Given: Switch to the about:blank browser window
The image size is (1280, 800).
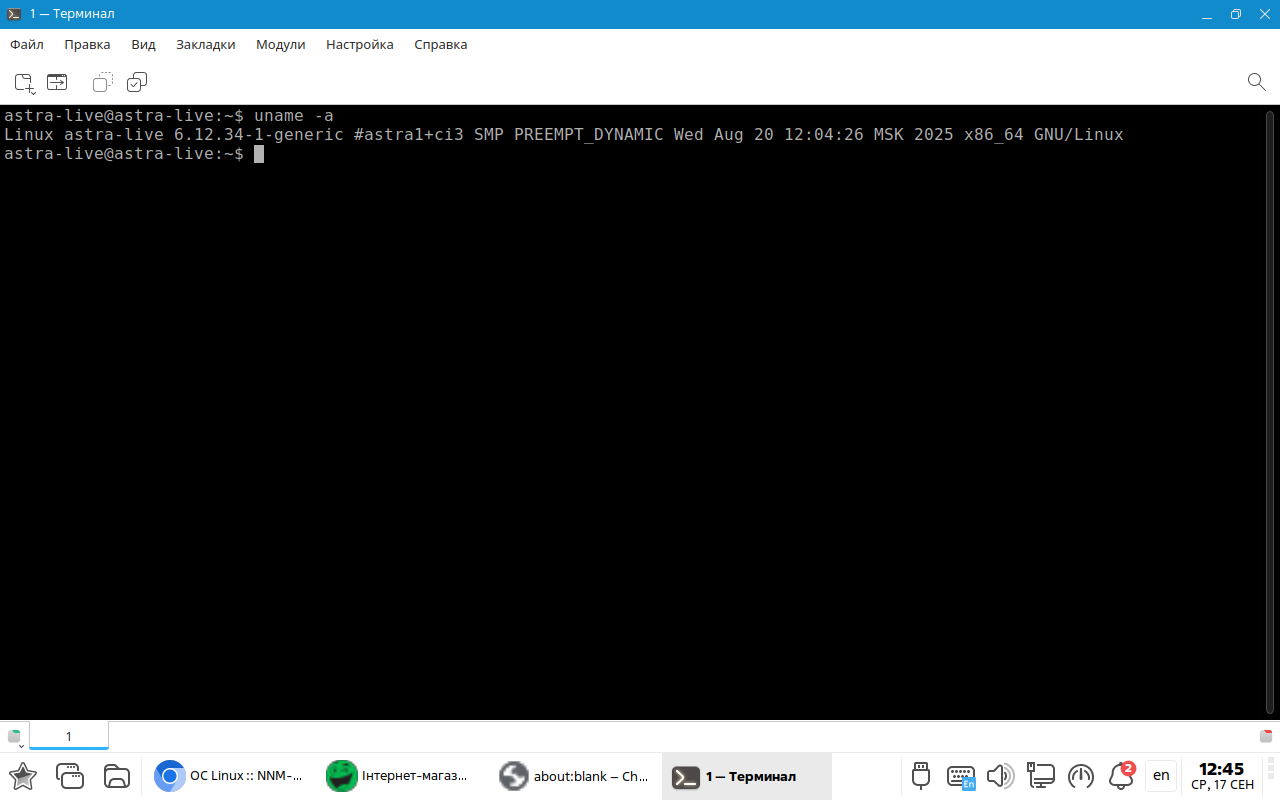Looking at the screenshot, I should (575, 776).
